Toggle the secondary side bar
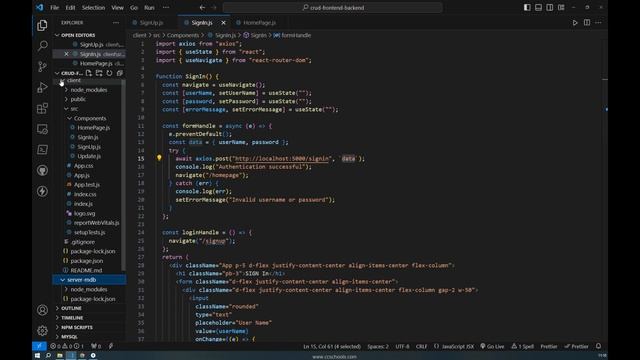 point(550,7)
